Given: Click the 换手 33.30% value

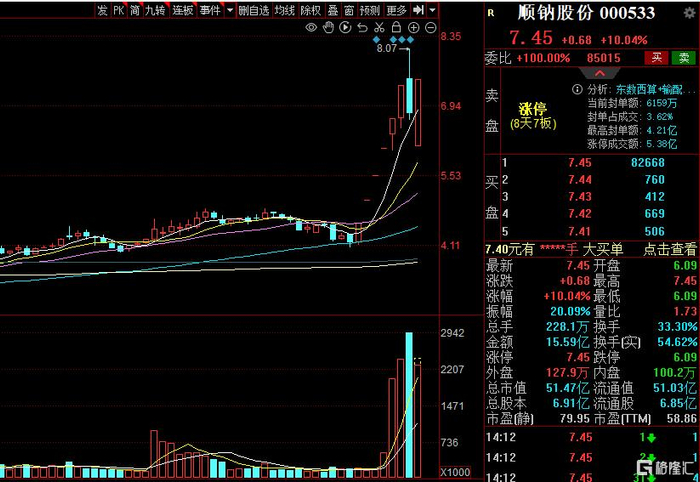Looking at the screenshot, I should (x=677, y=327).
